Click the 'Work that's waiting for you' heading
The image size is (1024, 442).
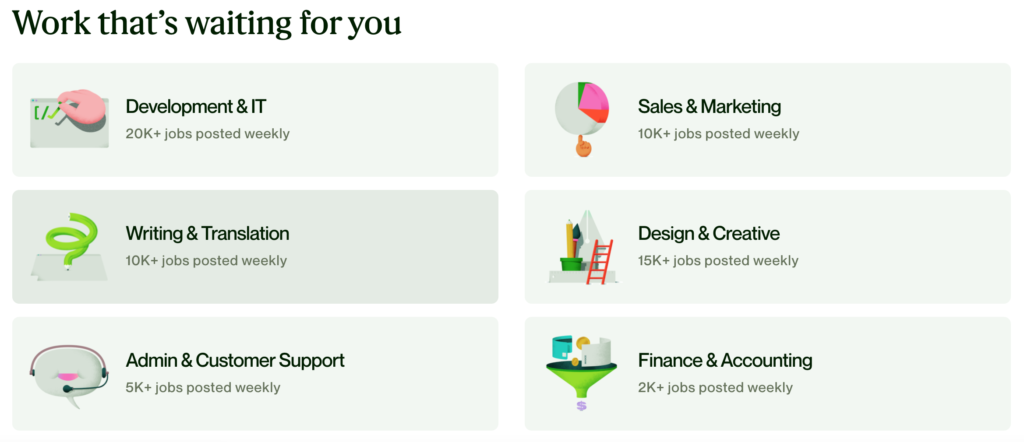(x=207, y=24)
